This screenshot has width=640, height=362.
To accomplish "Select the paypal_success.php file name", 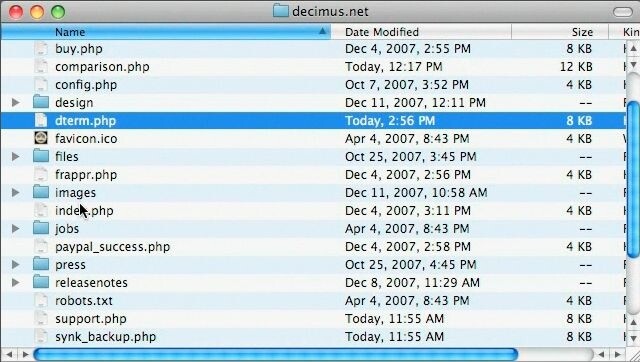I will click(112, 247).
